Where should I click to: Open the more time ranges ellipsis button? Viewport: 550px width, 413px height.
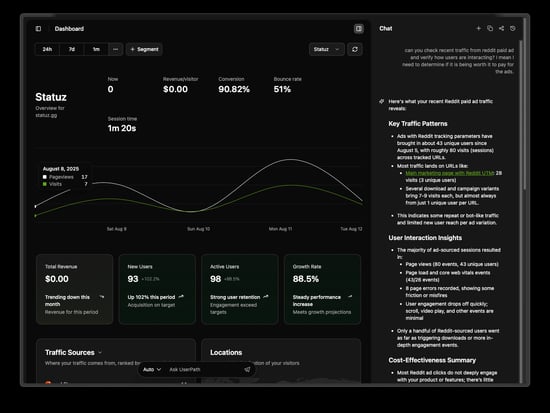pyautogui.click(x=115, y=49)
